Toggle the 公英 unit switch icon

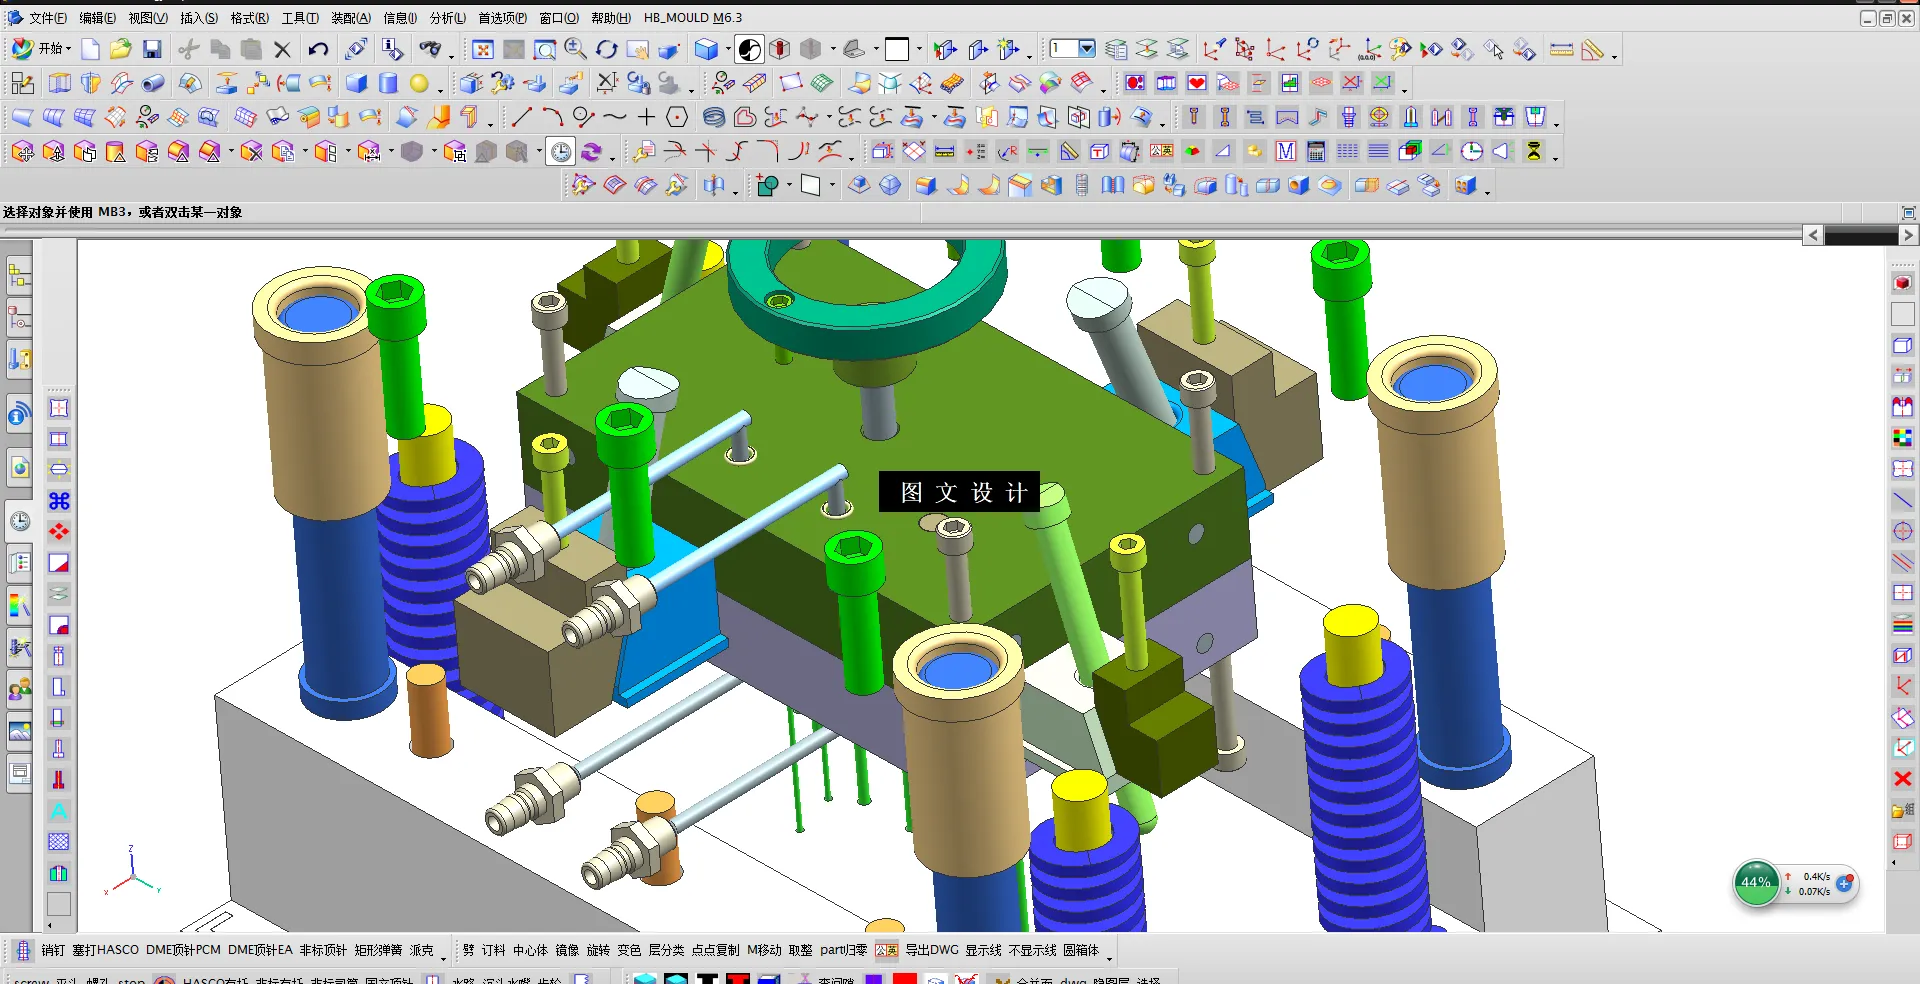click(x=886, y=950)
